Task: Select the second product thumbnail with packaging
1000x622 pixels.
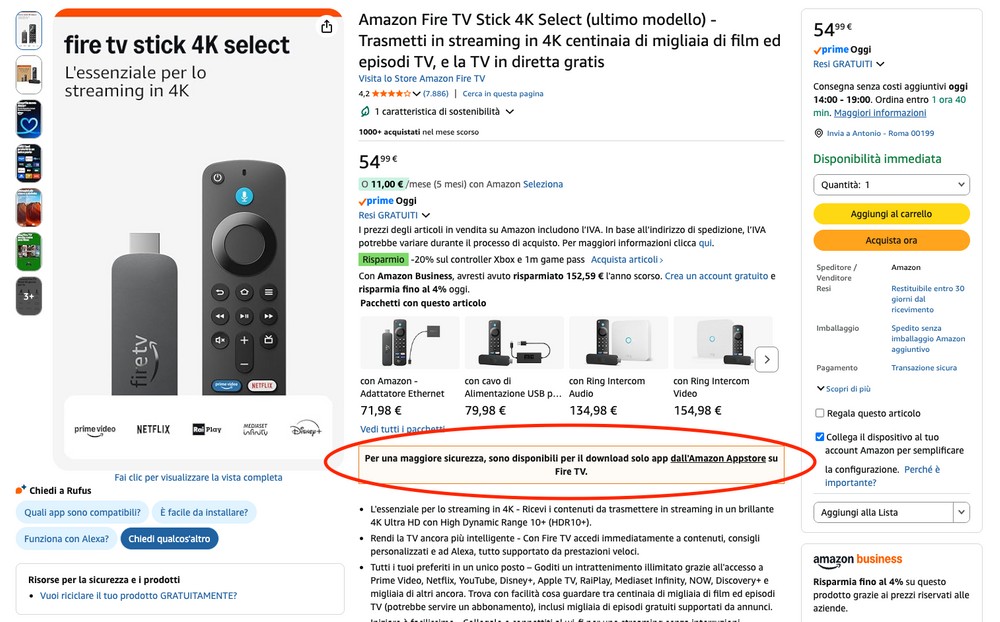Action: coord(29,74)
